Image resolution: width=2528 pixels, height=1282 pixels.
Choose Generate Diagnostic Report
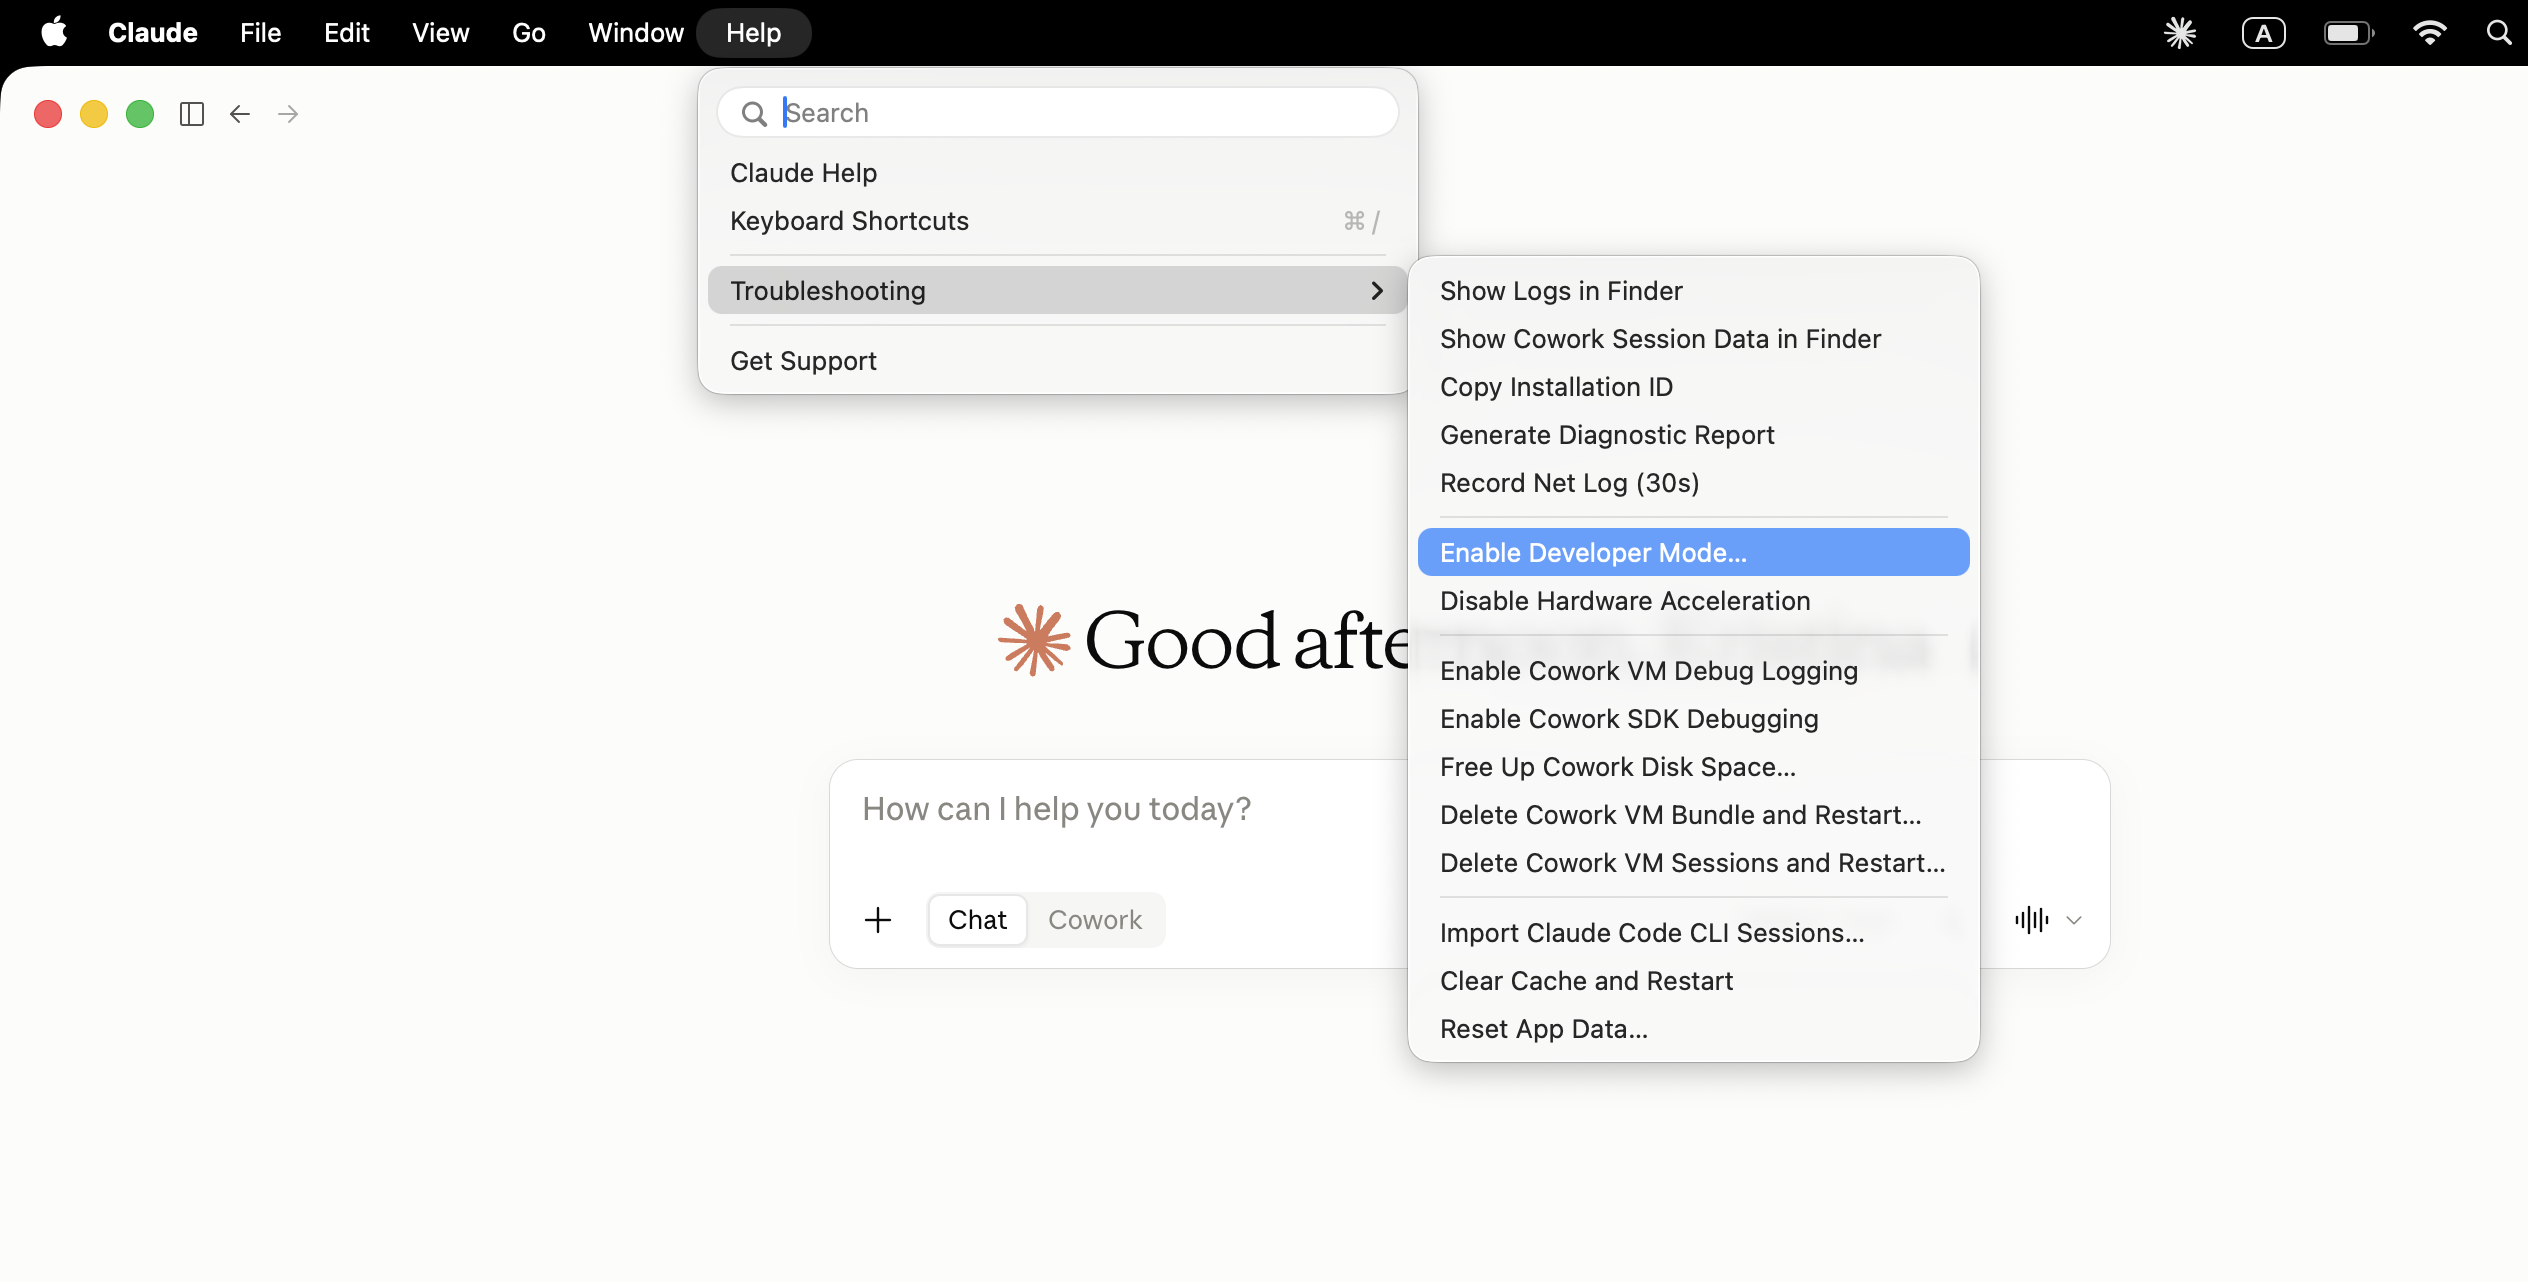(1693, 435)
